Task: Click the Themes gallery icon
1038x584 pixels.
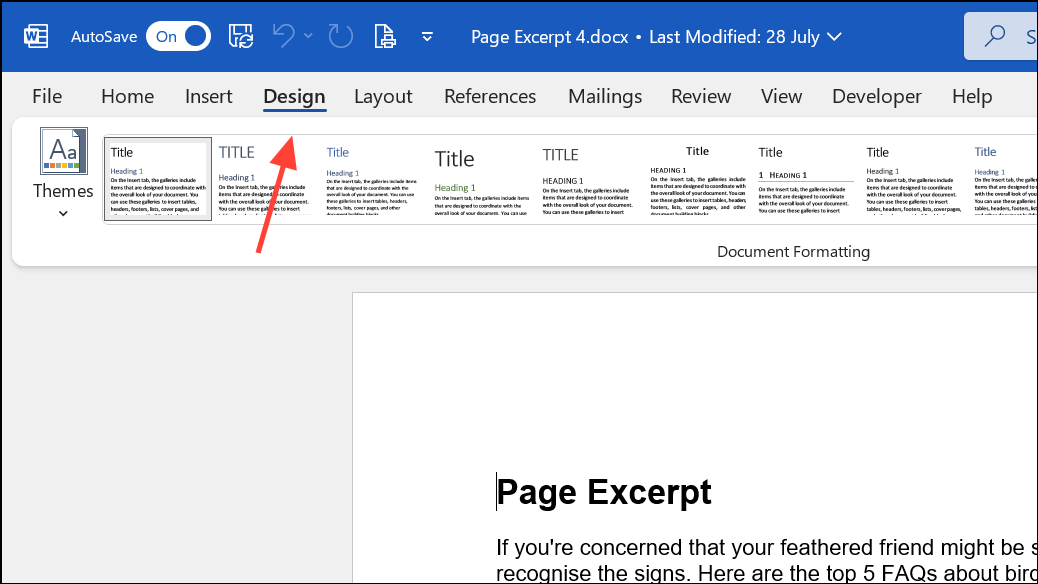Action: [63, 151]
